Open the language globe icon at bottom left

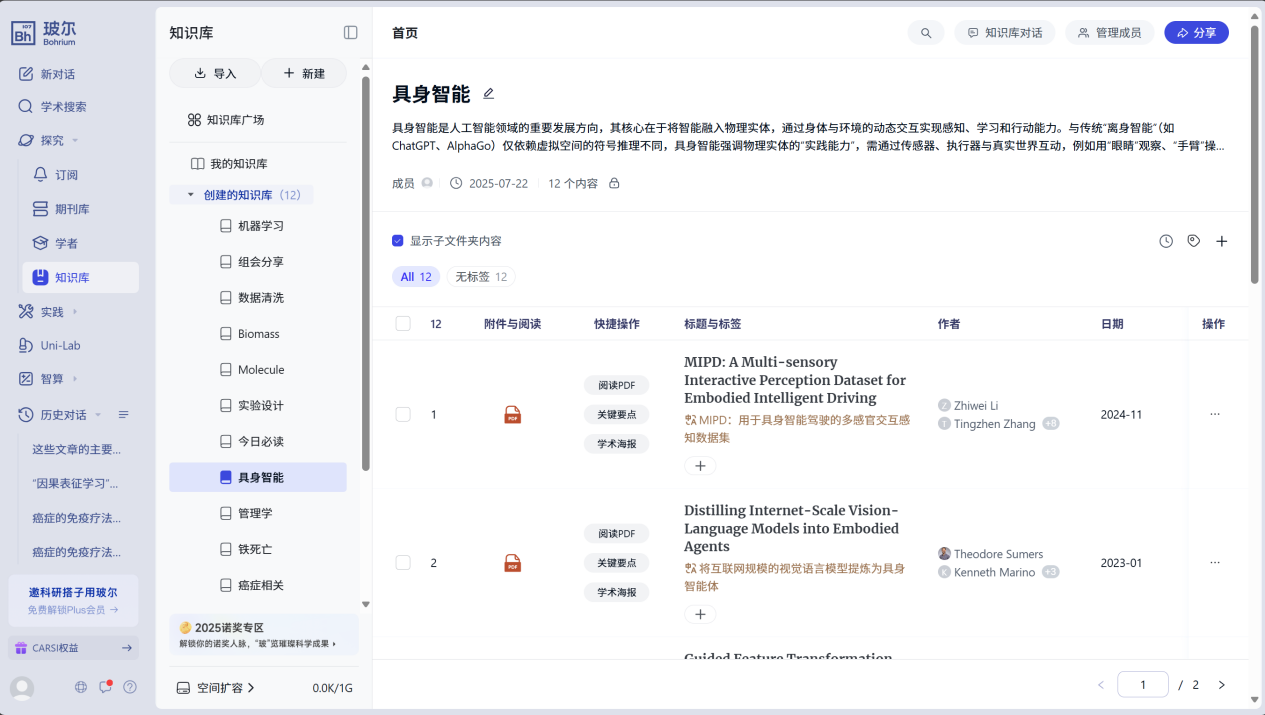(x=81, y=687)
